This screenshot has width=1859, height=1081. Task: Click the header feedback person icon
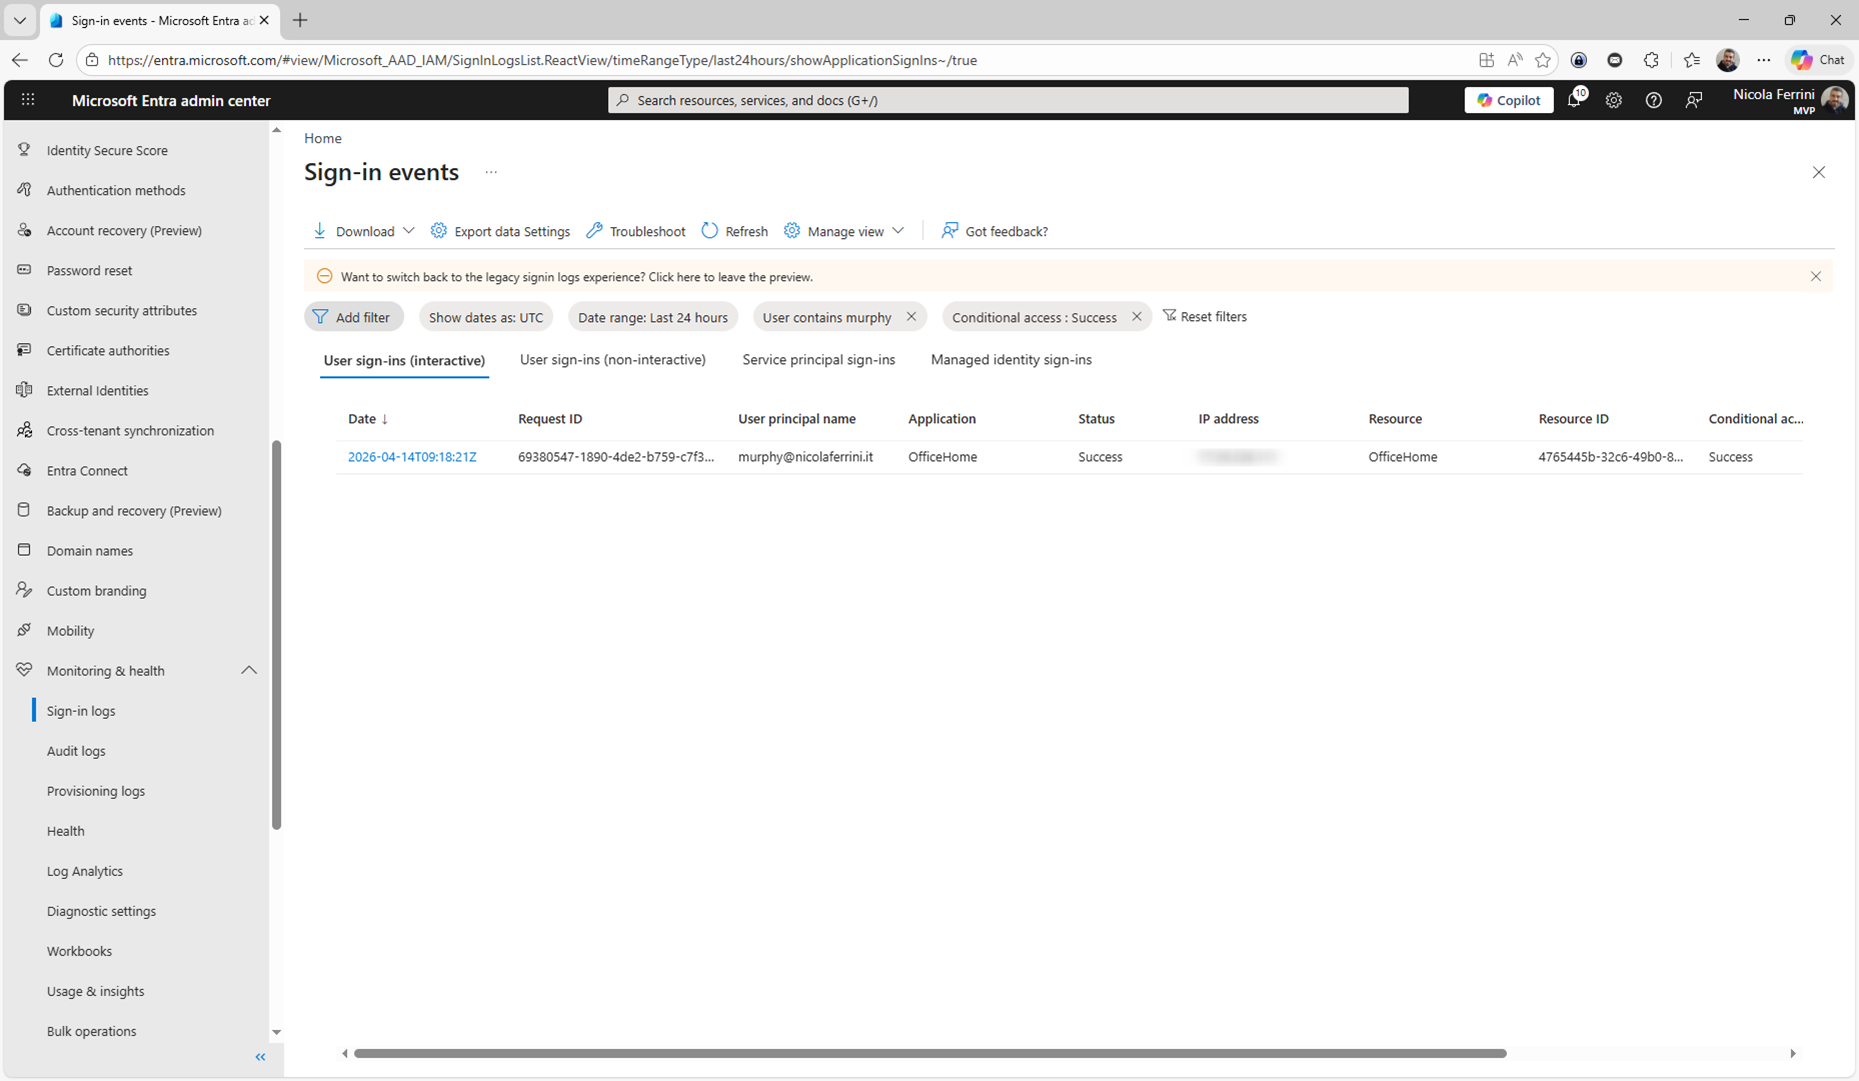1693,100
